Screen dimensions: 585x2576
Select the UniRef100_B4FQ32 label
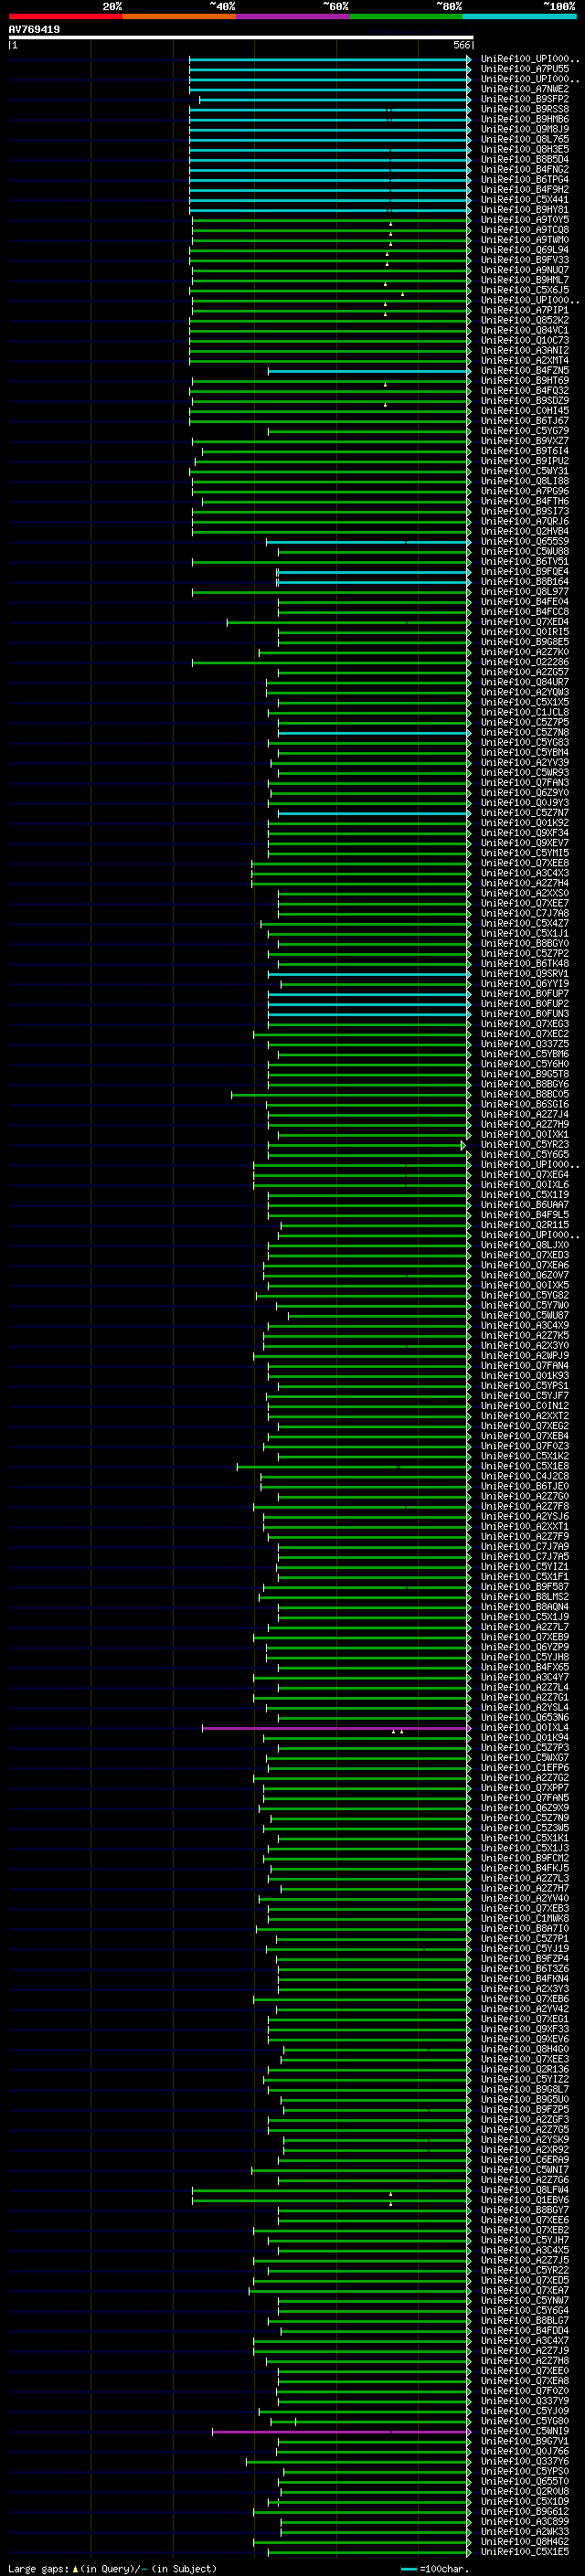[525, 390]
